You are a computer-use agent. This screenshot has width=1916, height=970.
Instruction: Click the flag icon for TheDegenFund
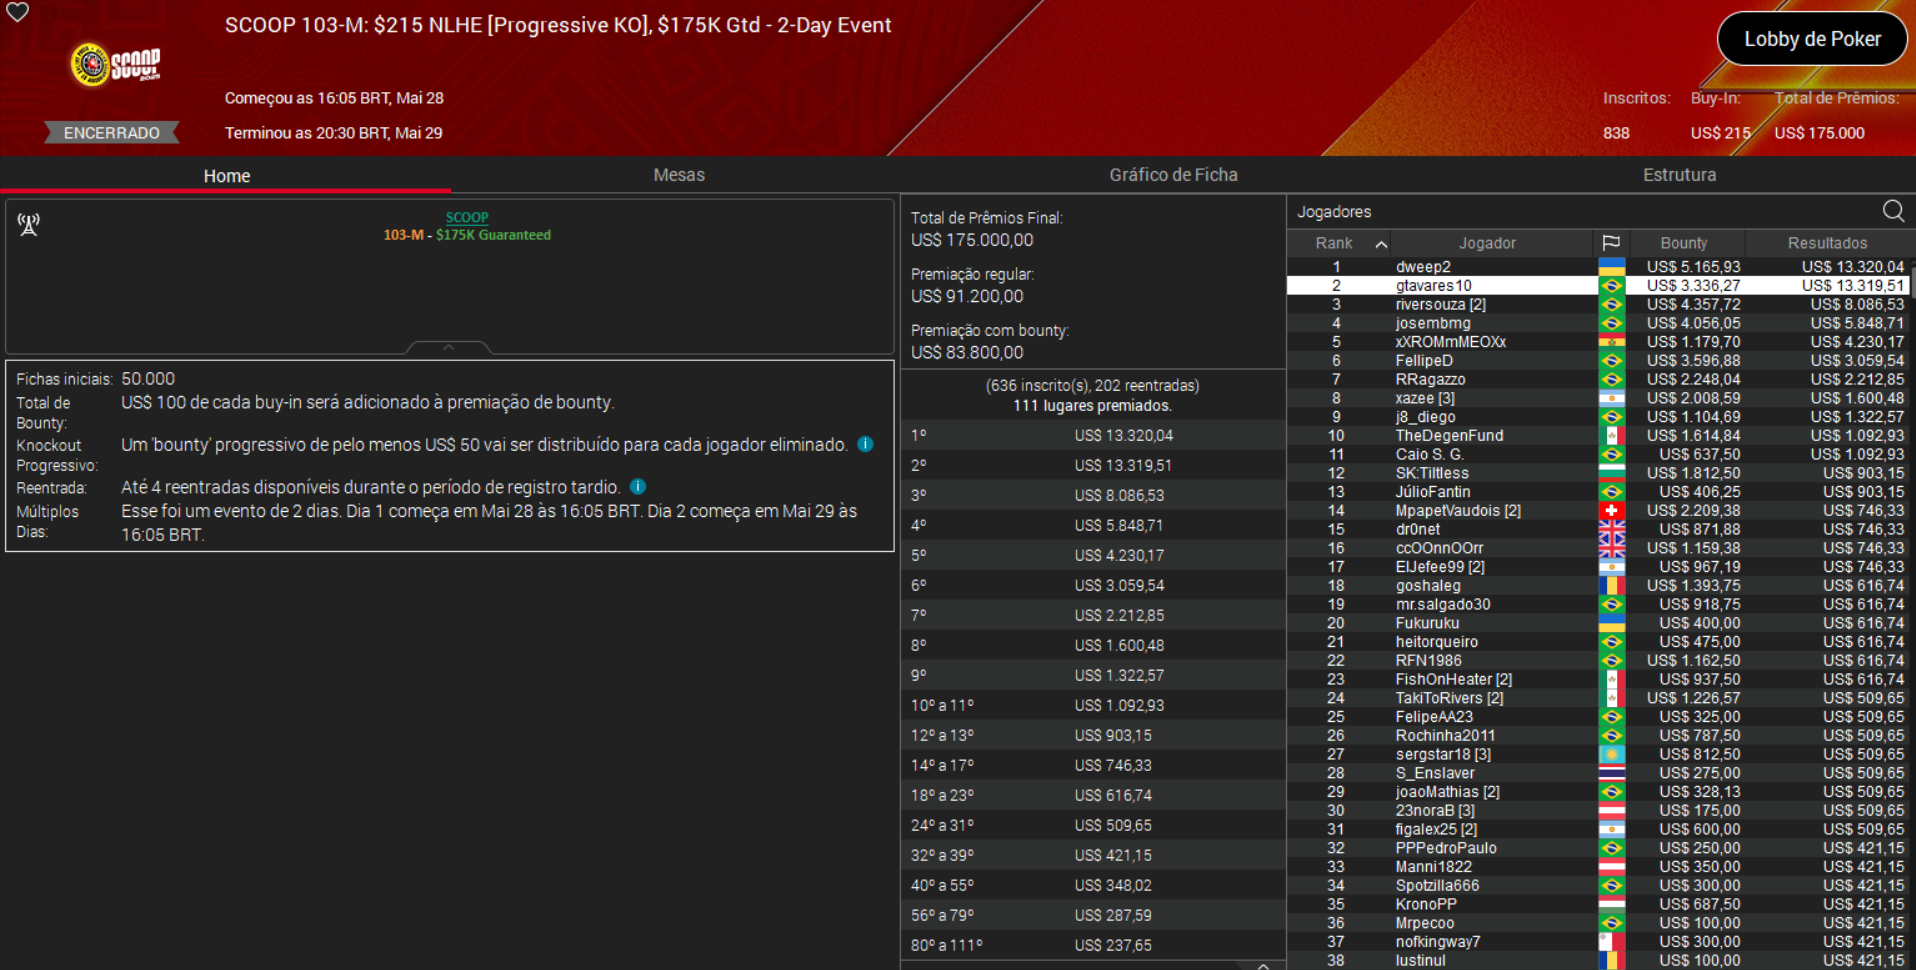tap(1611, 436)
